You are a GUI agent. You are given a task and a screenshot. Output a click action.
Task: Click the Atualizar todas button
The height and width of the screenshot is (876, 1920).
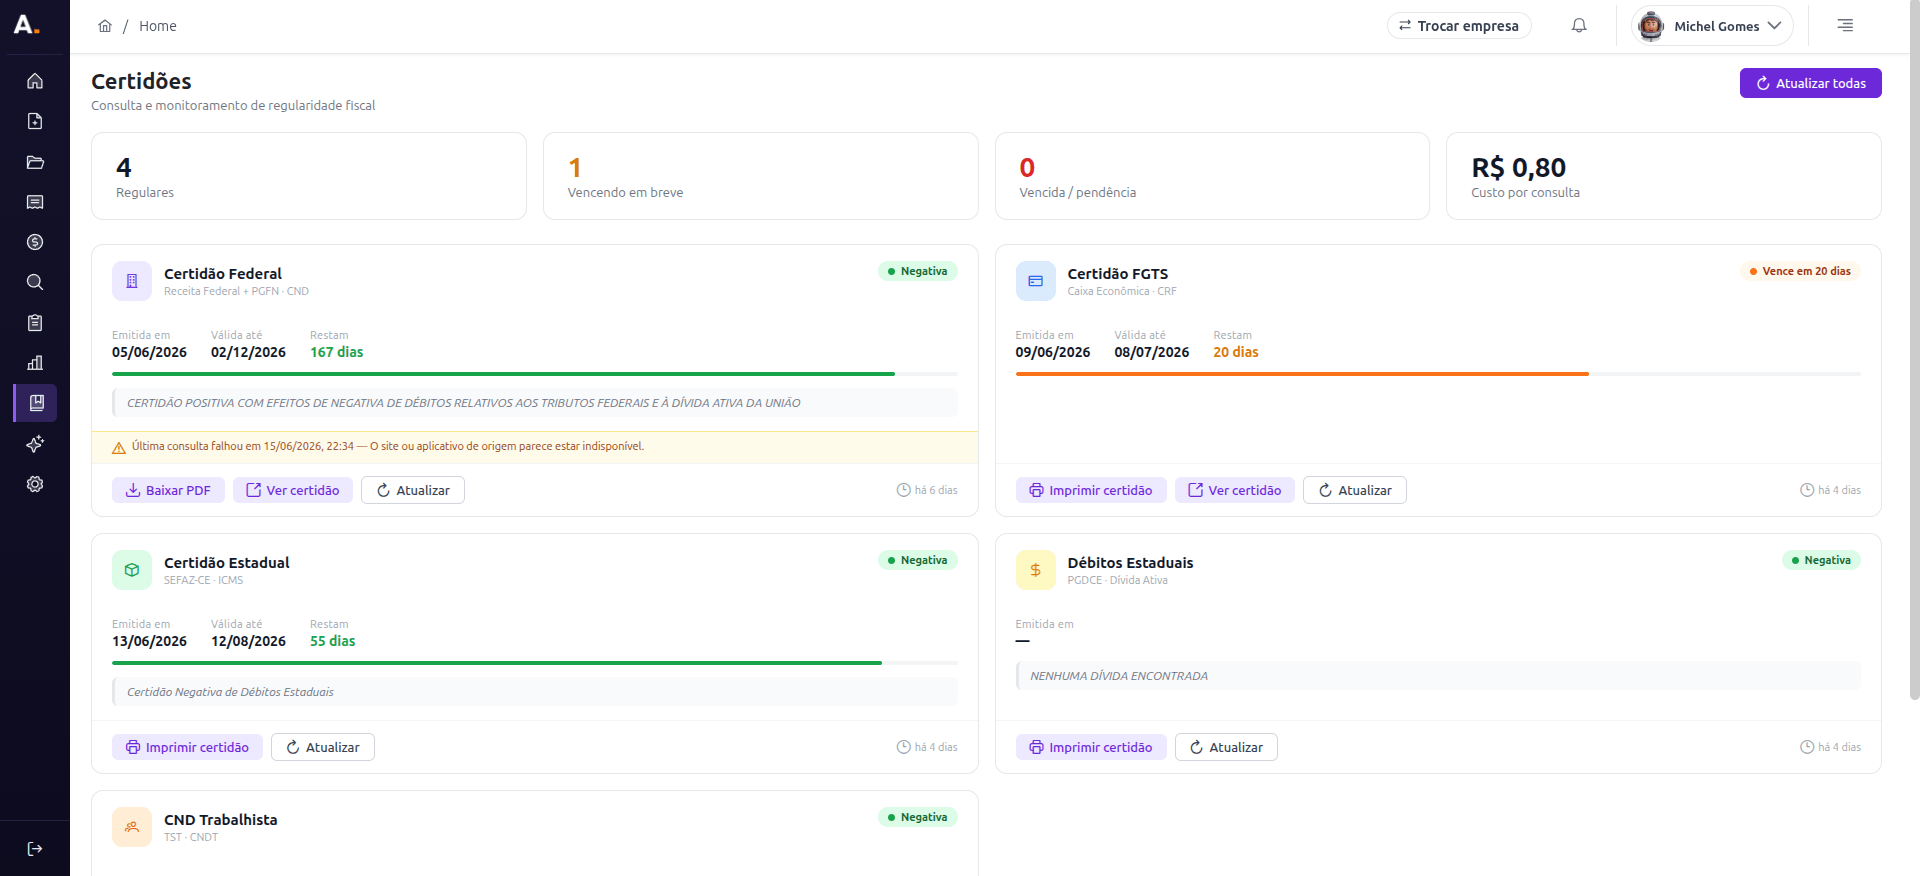click(x=1810, y=83)
